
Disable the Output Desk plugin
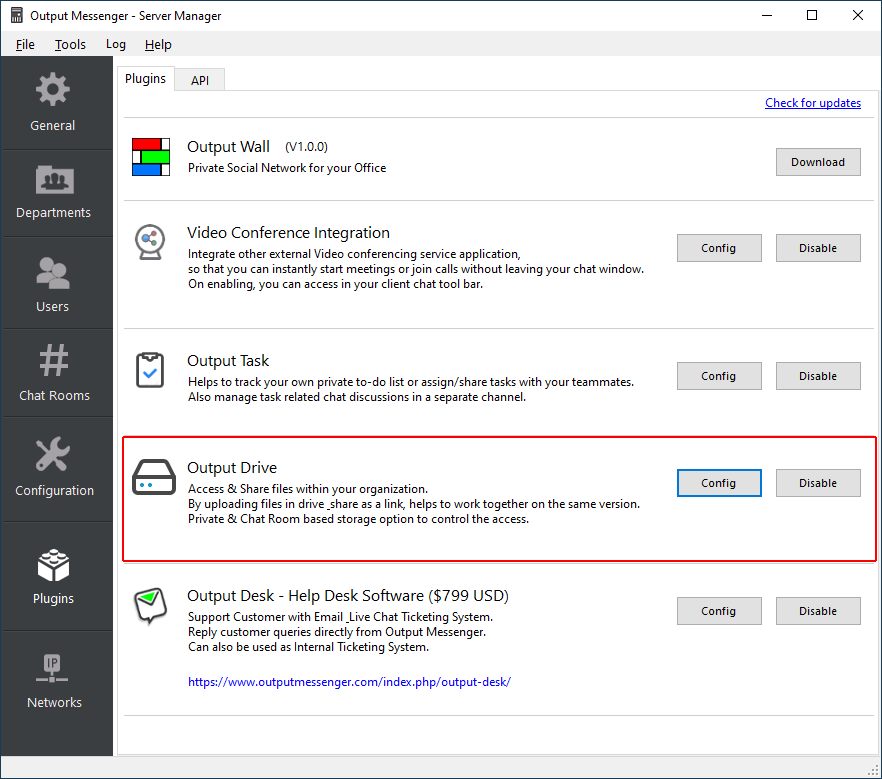[818, 611]
